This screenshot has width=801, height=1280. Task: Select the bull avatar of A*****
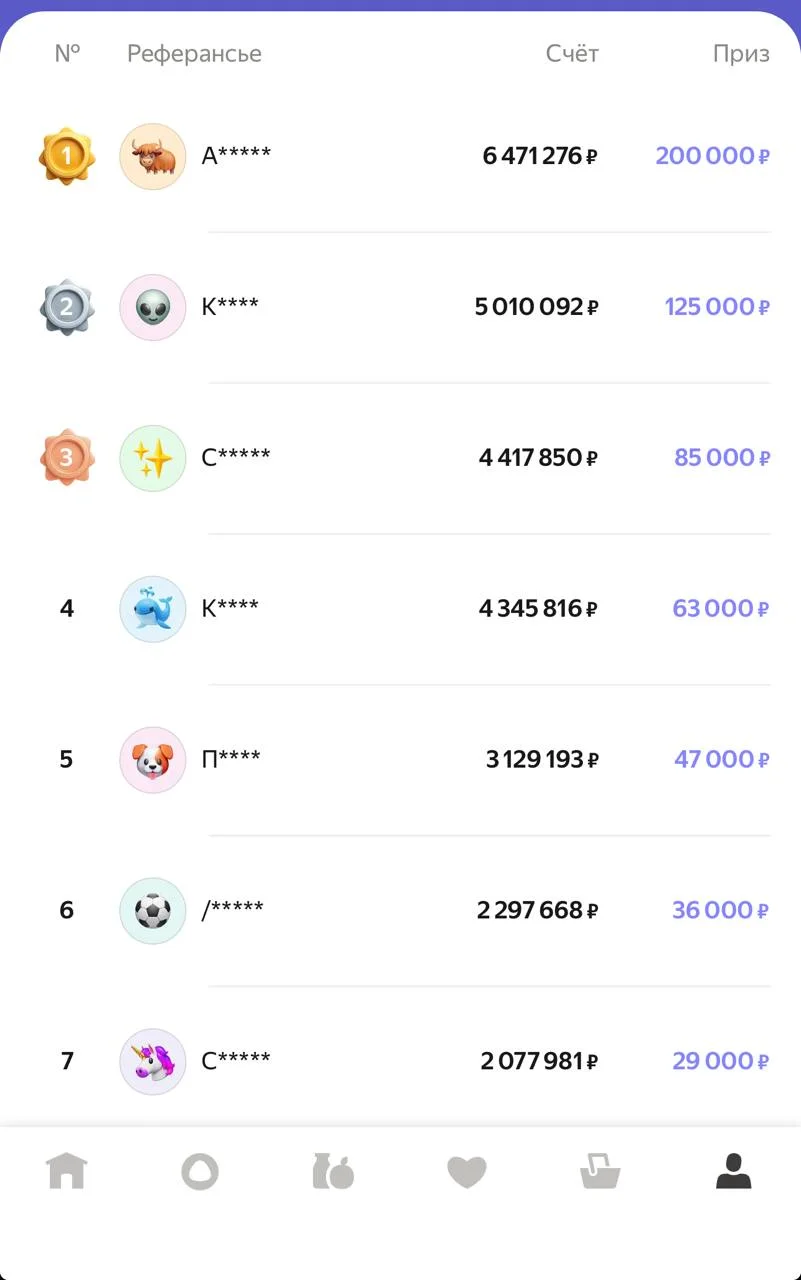pos(153,157)
